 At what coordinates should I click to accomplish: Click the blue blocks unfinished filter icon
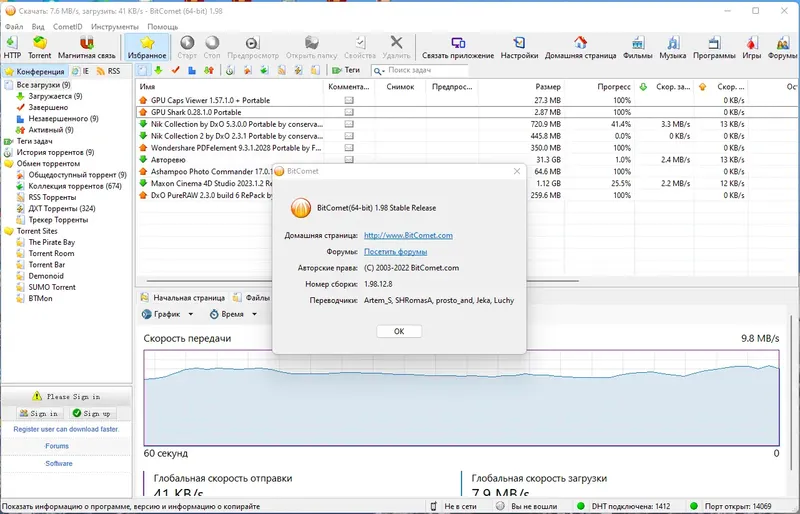pyautogui.click(x=192, y=70)
